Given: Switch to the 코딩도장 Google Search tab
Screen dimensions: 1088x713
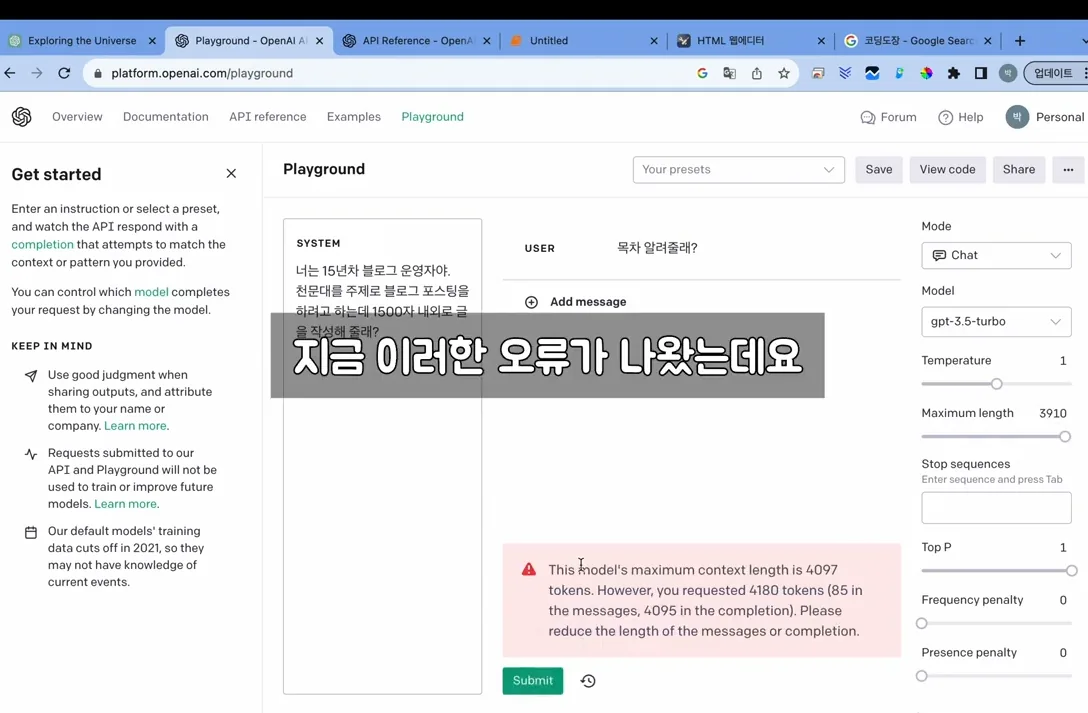Looking at the screenshot, I should (x=918, y=41).
